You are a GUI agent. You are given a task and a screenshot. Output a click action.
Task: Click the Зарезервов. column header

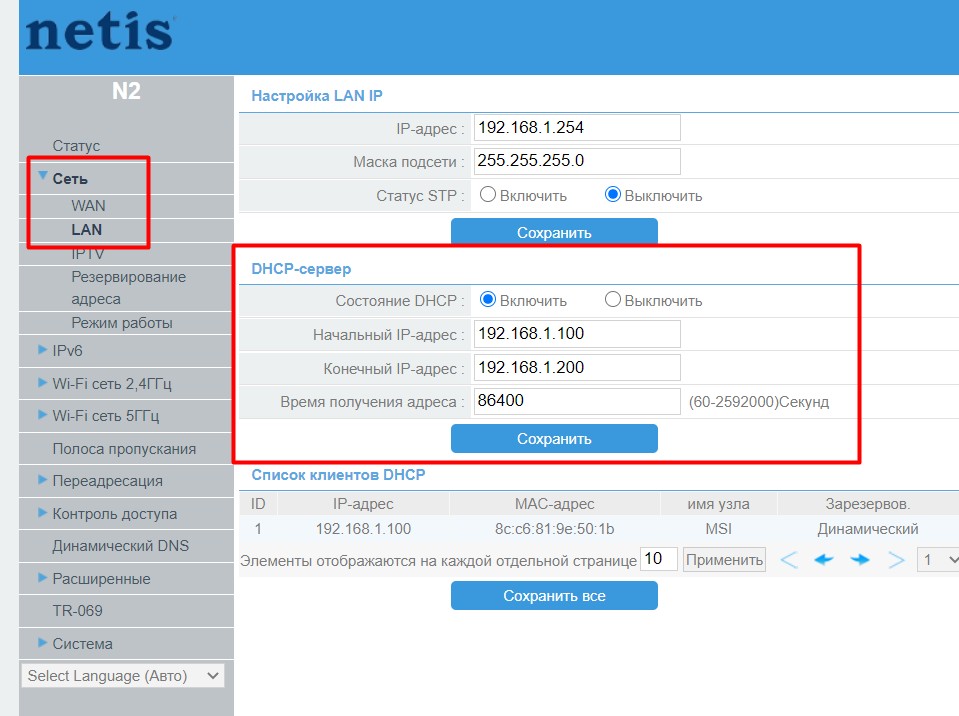pyautogui.click(x=868, y=504)
